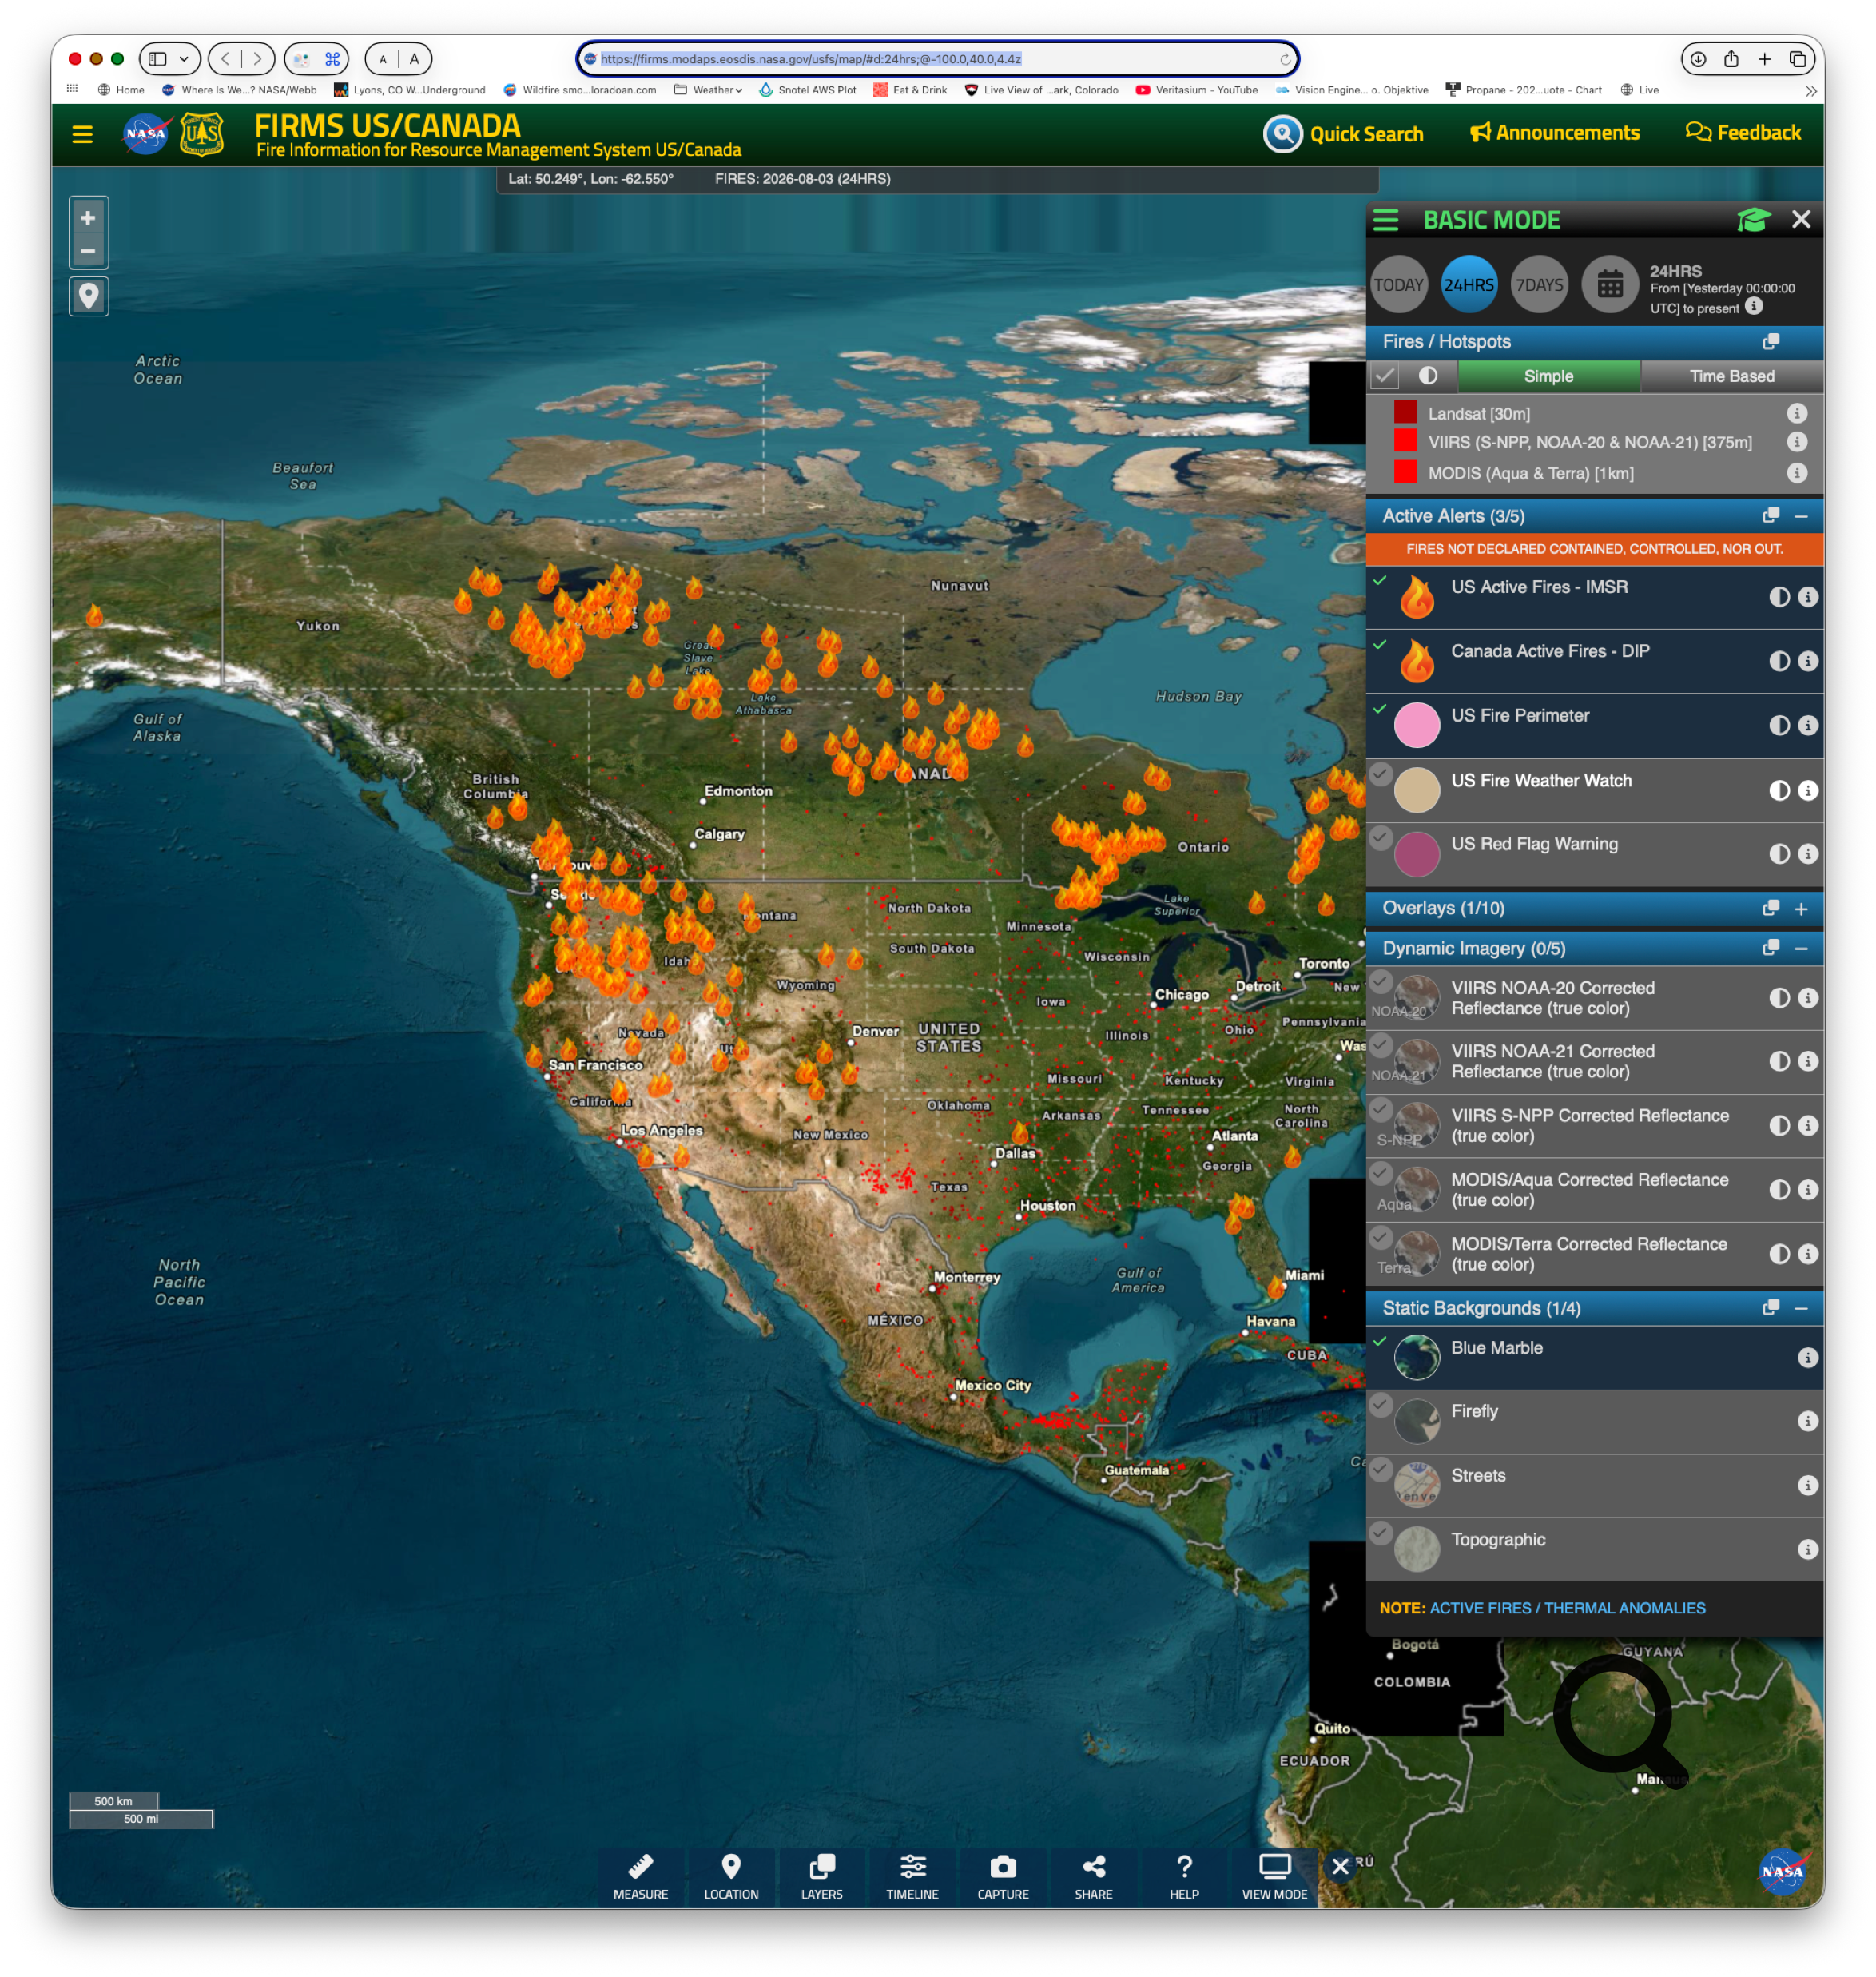
Task: Zoom out on the map
Action: pyautogui.click(x=88, y=251)
